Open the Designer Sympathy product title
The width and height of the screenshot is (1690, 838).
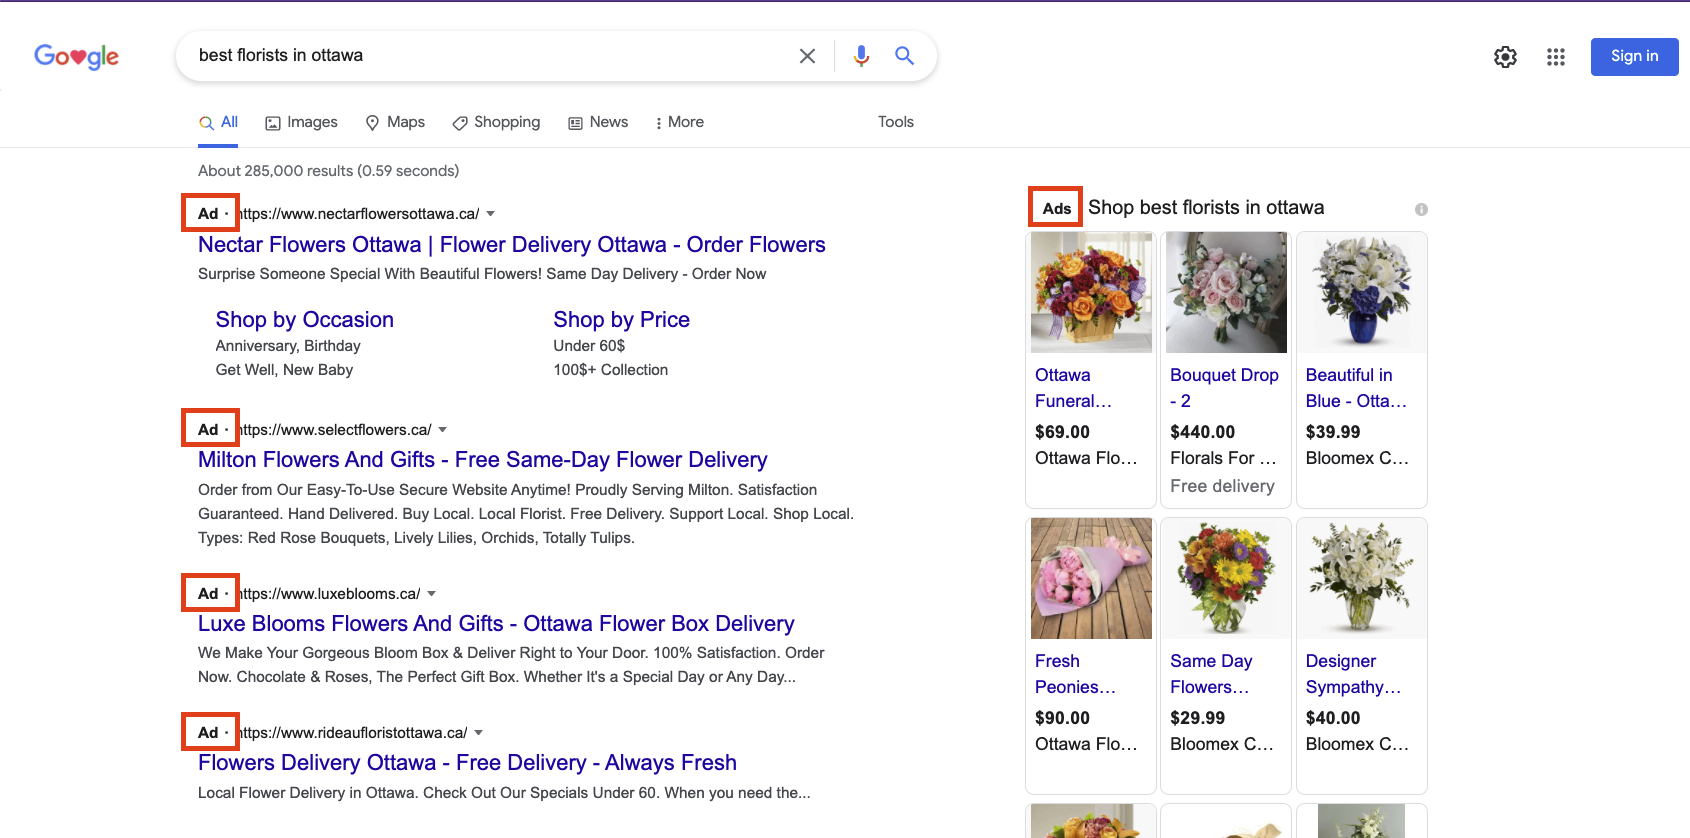click(x=1353, y=674)
